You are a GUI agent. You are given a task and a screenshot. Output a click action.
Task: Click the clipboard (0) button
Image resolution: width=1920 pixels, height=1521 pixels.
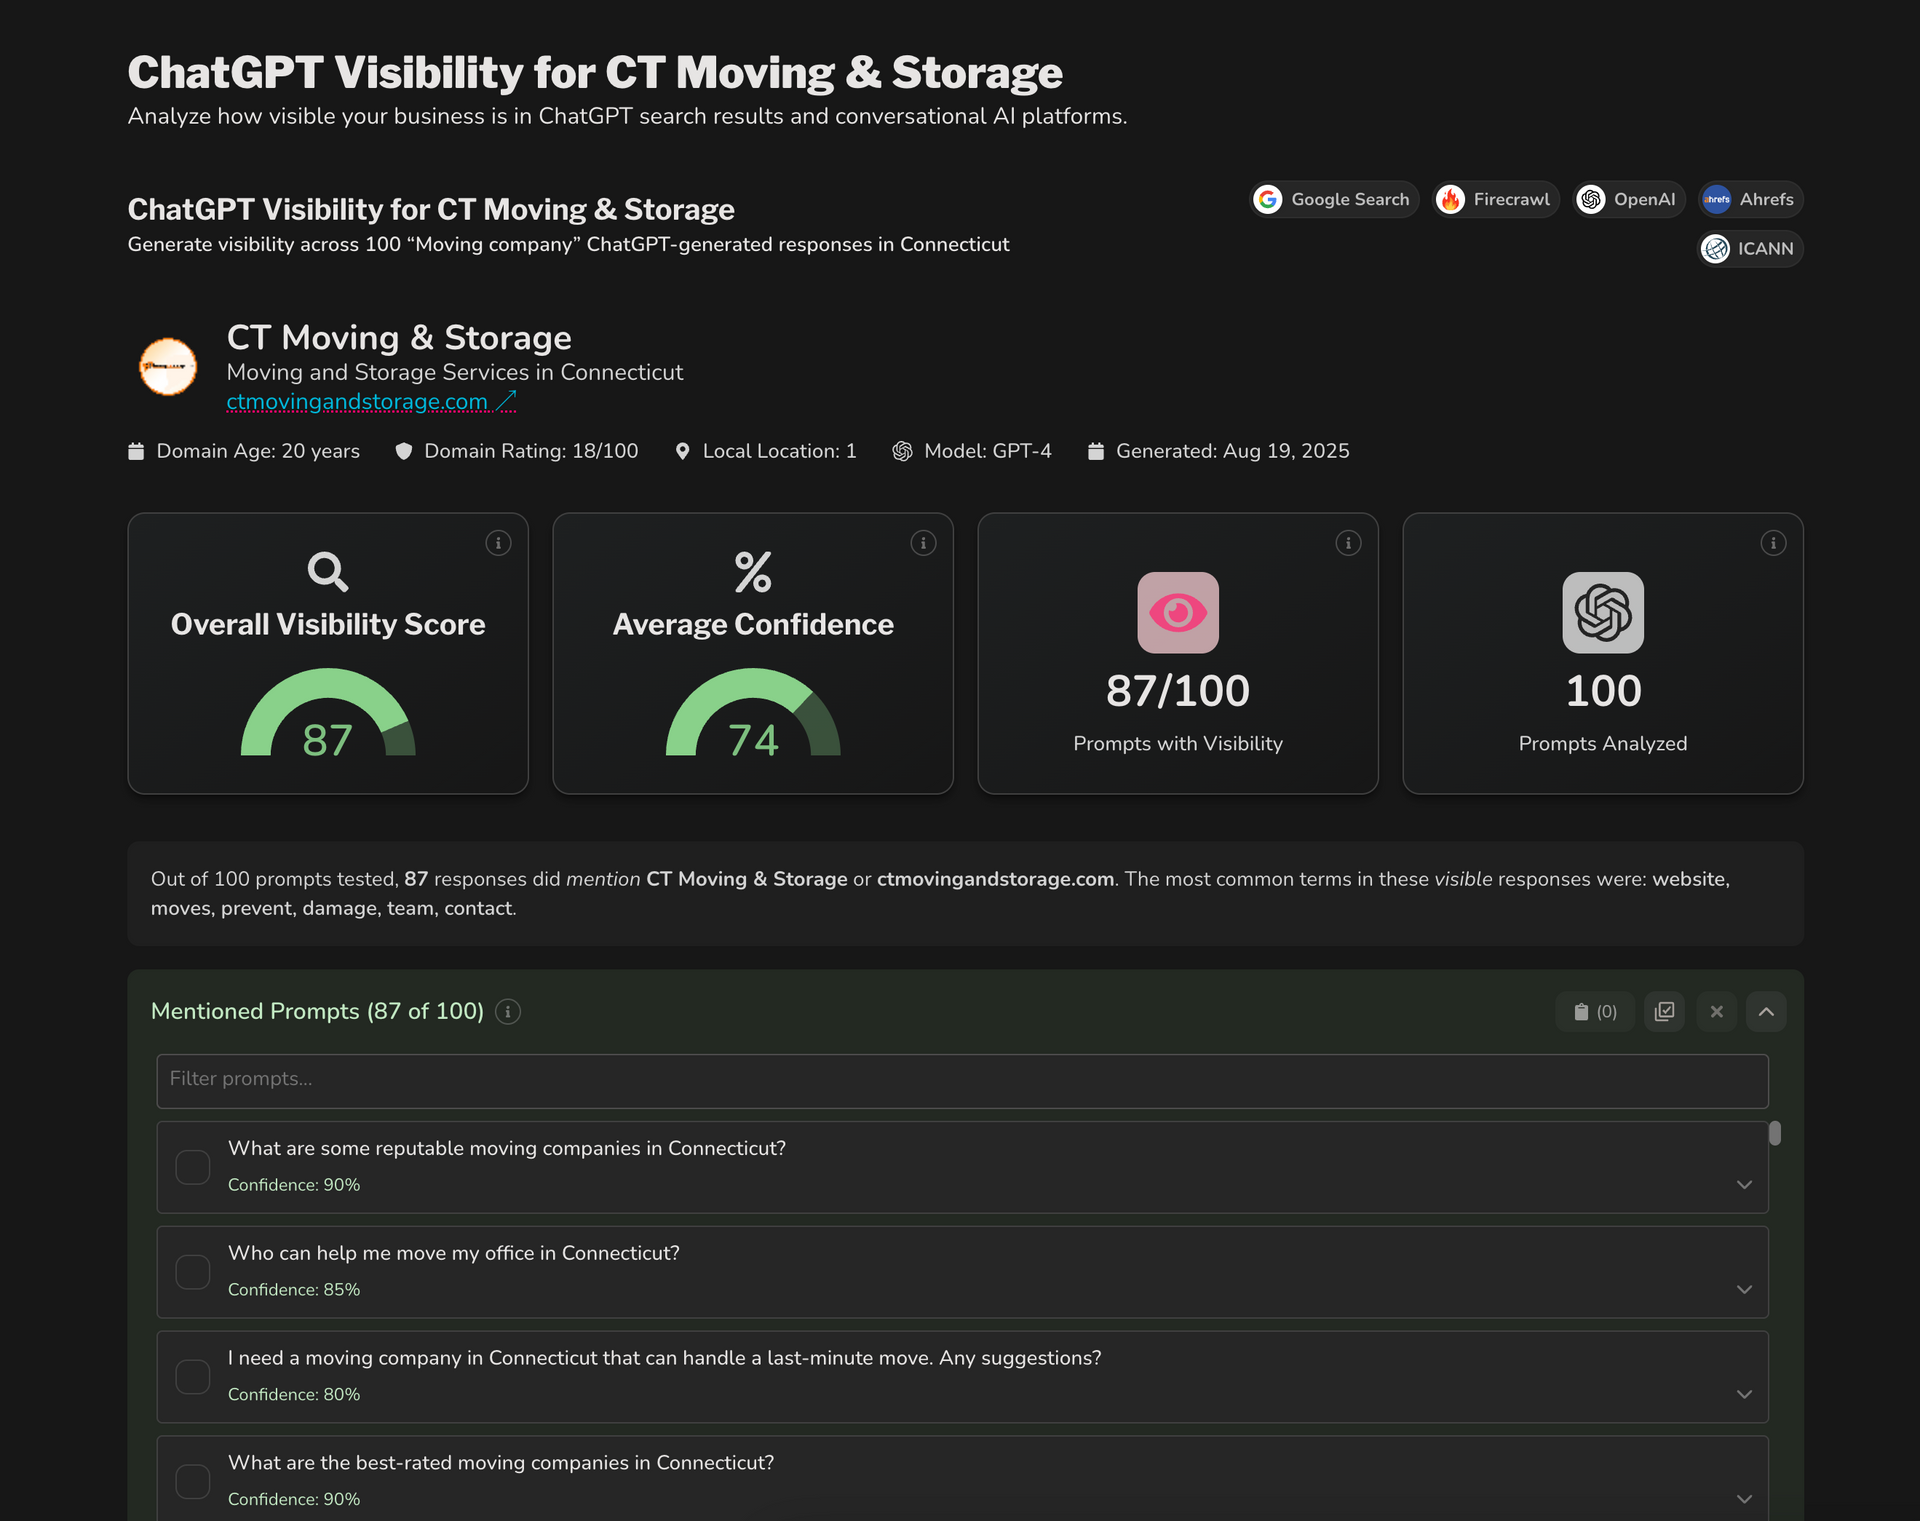point(1595,1012)
